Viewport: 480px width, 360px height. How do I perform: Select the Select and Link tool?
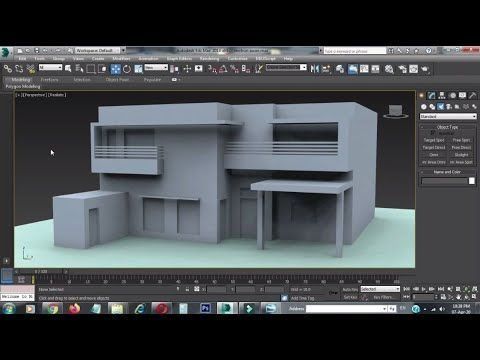(8, 69)
